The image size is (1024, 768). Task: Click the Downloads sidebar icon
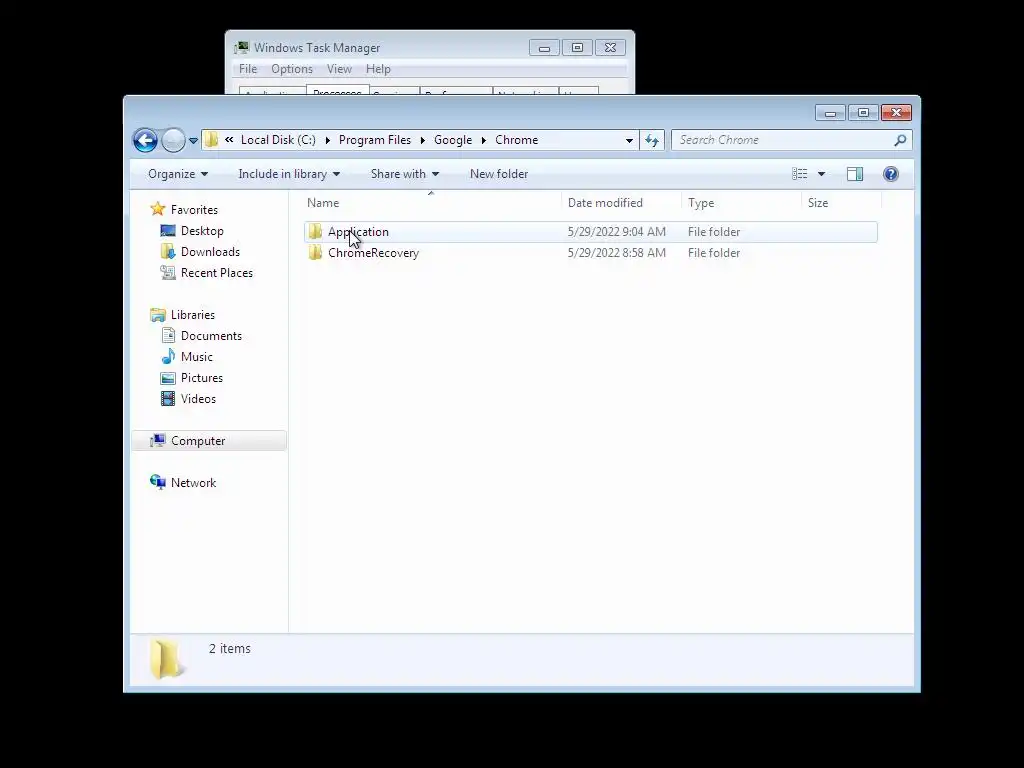tap(168, 251)
